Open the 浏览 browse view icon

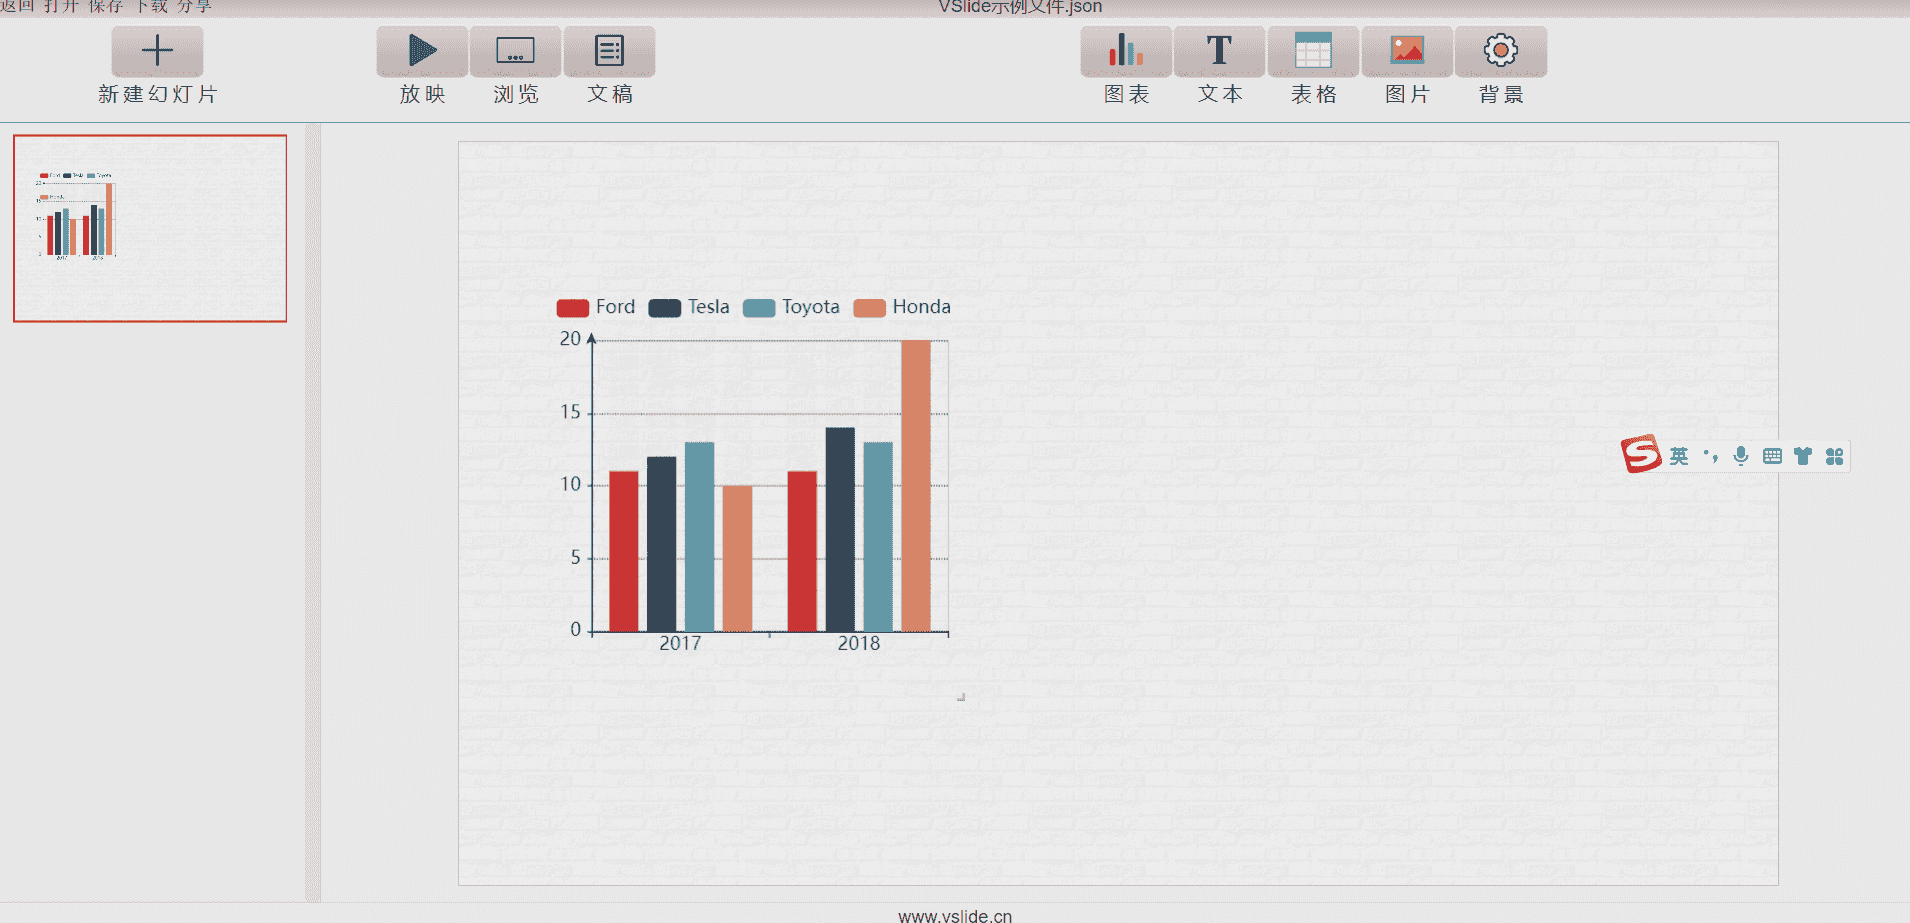pyautogui.click(x=515, y=51)
